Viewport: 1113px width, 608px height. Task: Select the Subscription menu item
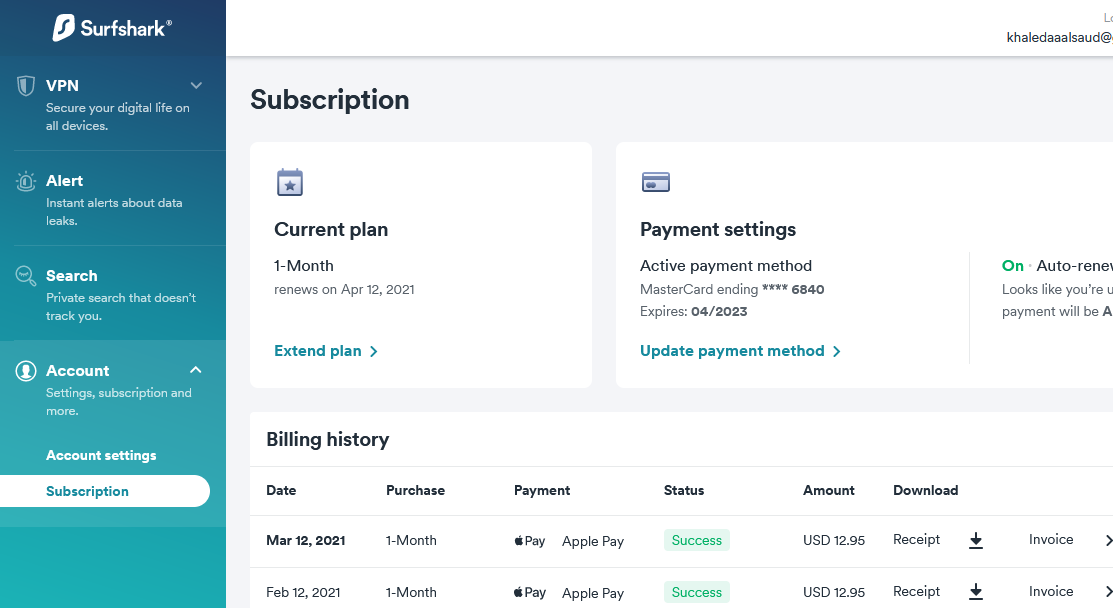coord(104,491)
